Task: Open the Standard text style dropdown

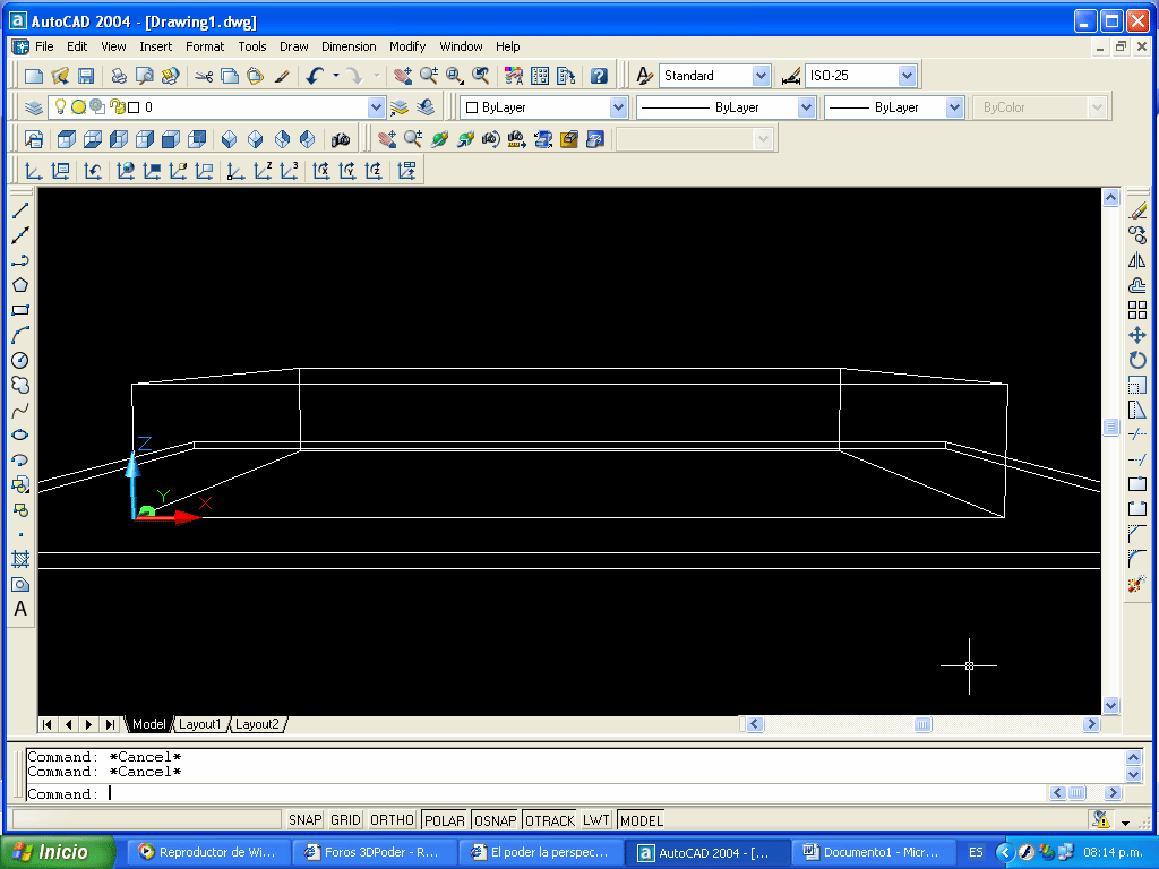Action: tap(761, 75)
